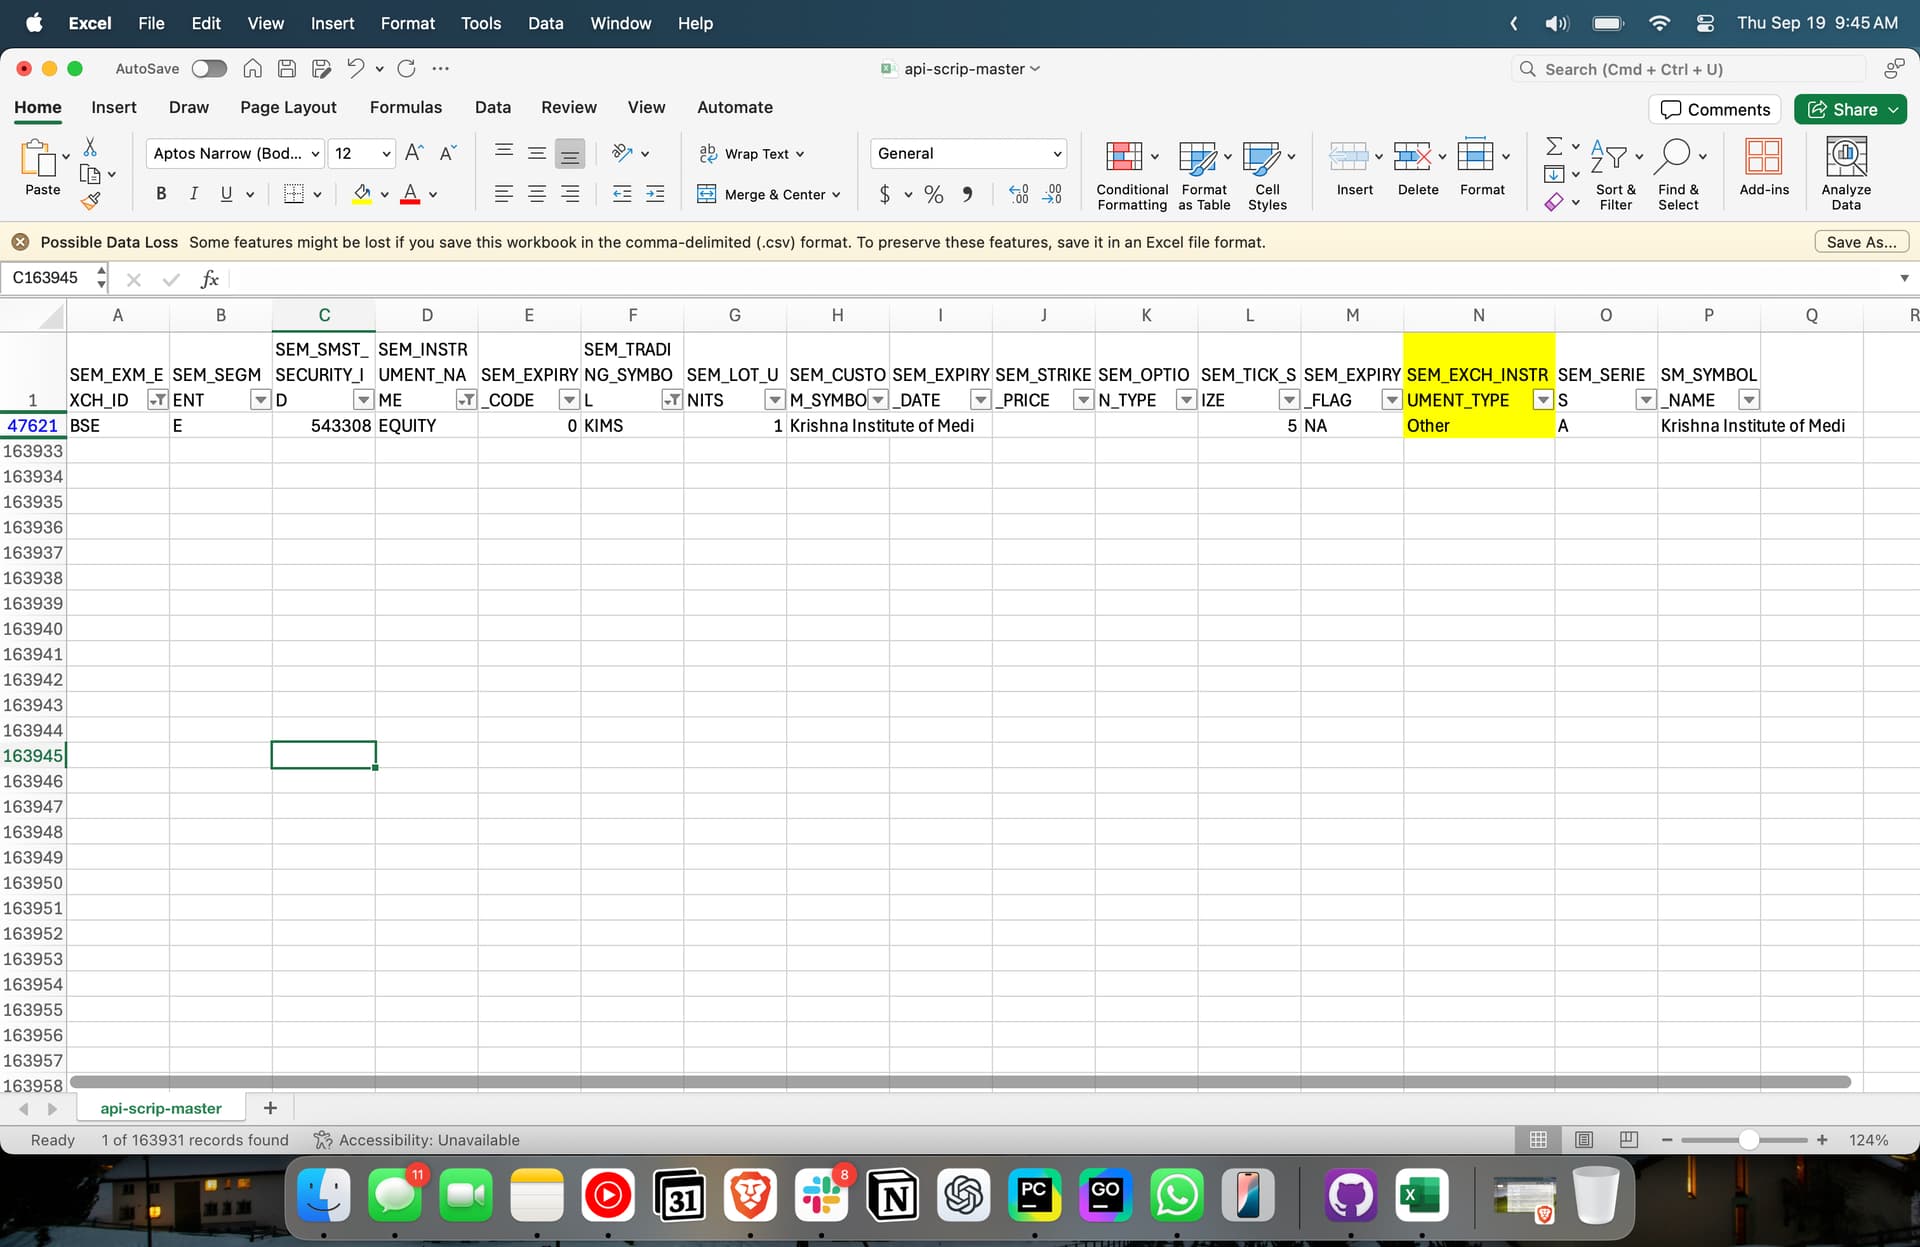Screen dimensions: 1920x1247
Task: Toggle Normal view in status bar
Action: pyautogui.click(x=1538, y=1140)
